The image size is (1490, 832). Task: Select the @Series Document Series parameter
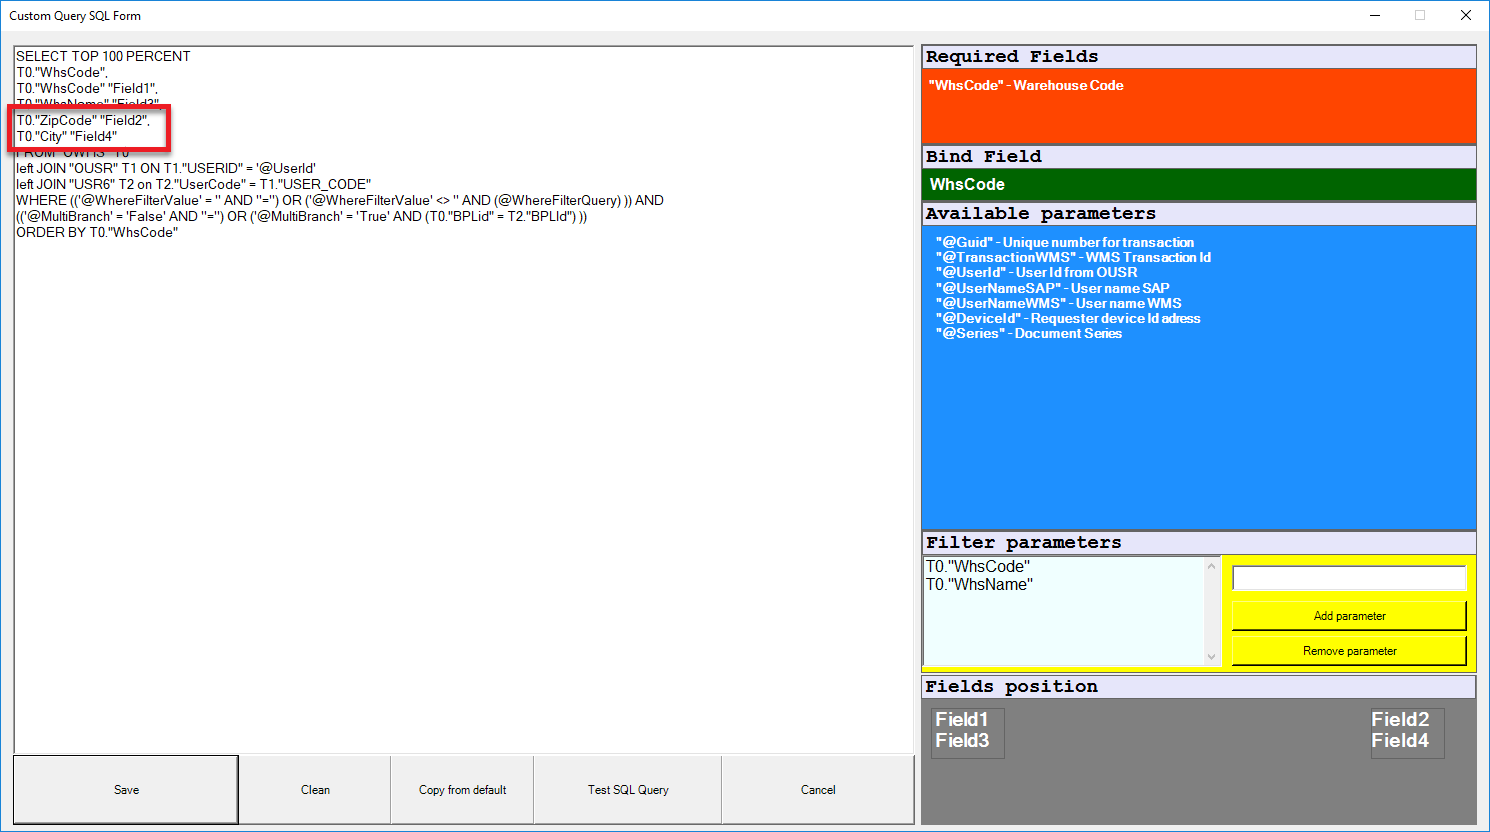tap(1028, 334)
